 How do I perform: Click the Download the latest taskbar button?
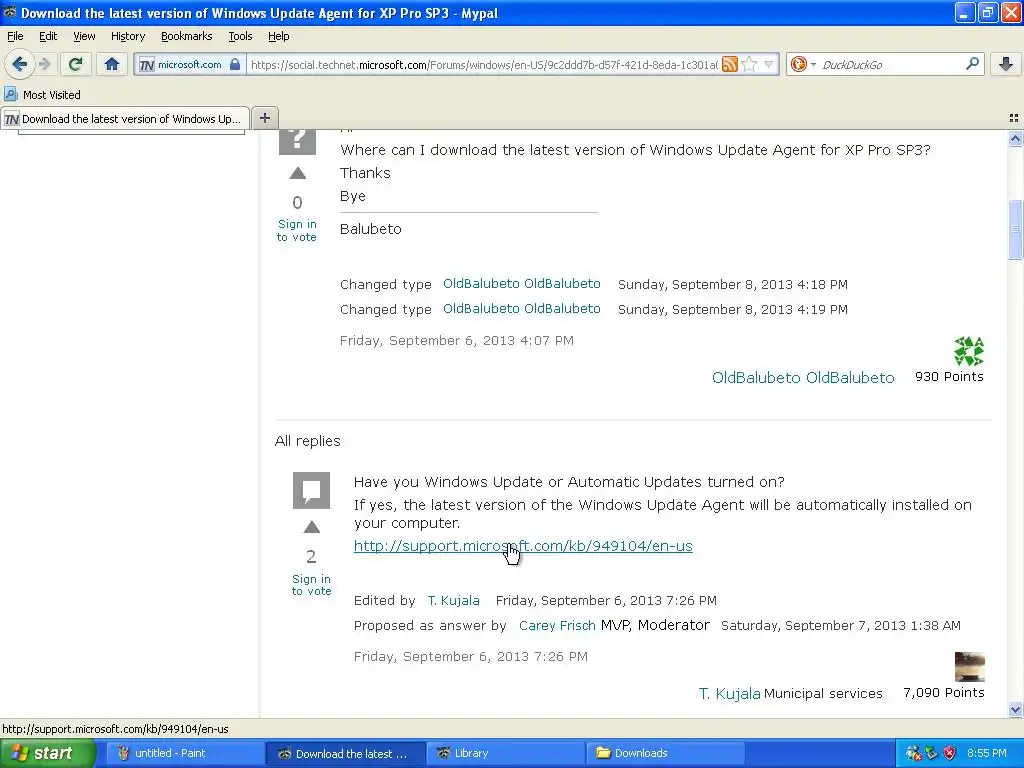pos(345,753)
